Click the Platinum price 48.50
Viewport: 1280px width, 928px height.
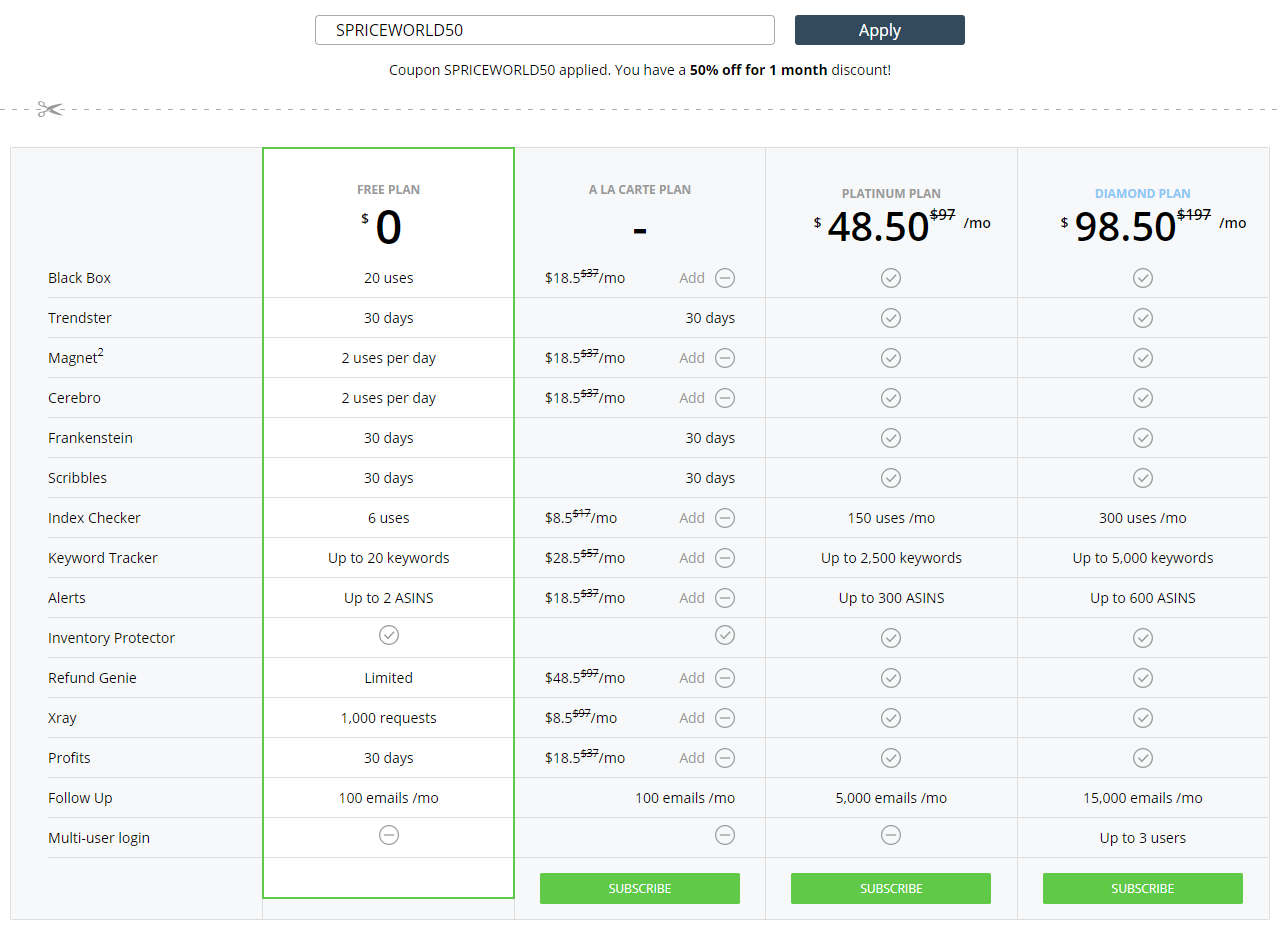point(878,227)
